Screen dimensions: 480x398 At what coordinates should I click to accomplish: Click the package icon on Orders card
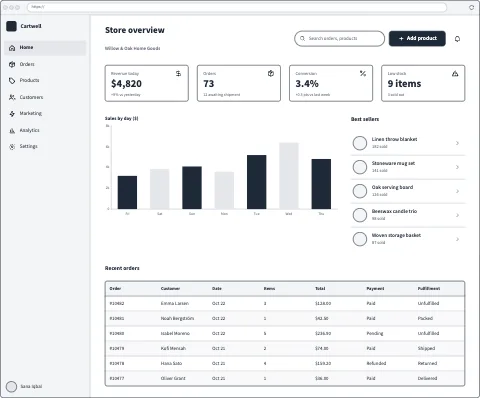(x=271, y=73)
